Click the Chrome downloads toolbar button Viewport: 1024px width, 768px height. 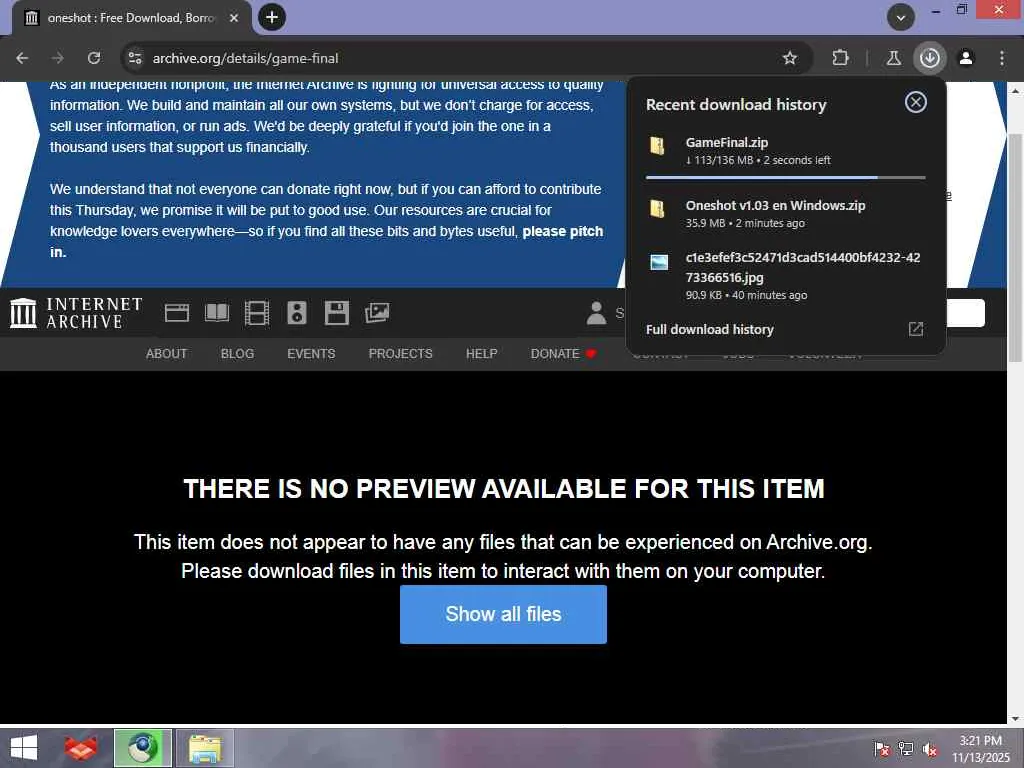point(929,58)
